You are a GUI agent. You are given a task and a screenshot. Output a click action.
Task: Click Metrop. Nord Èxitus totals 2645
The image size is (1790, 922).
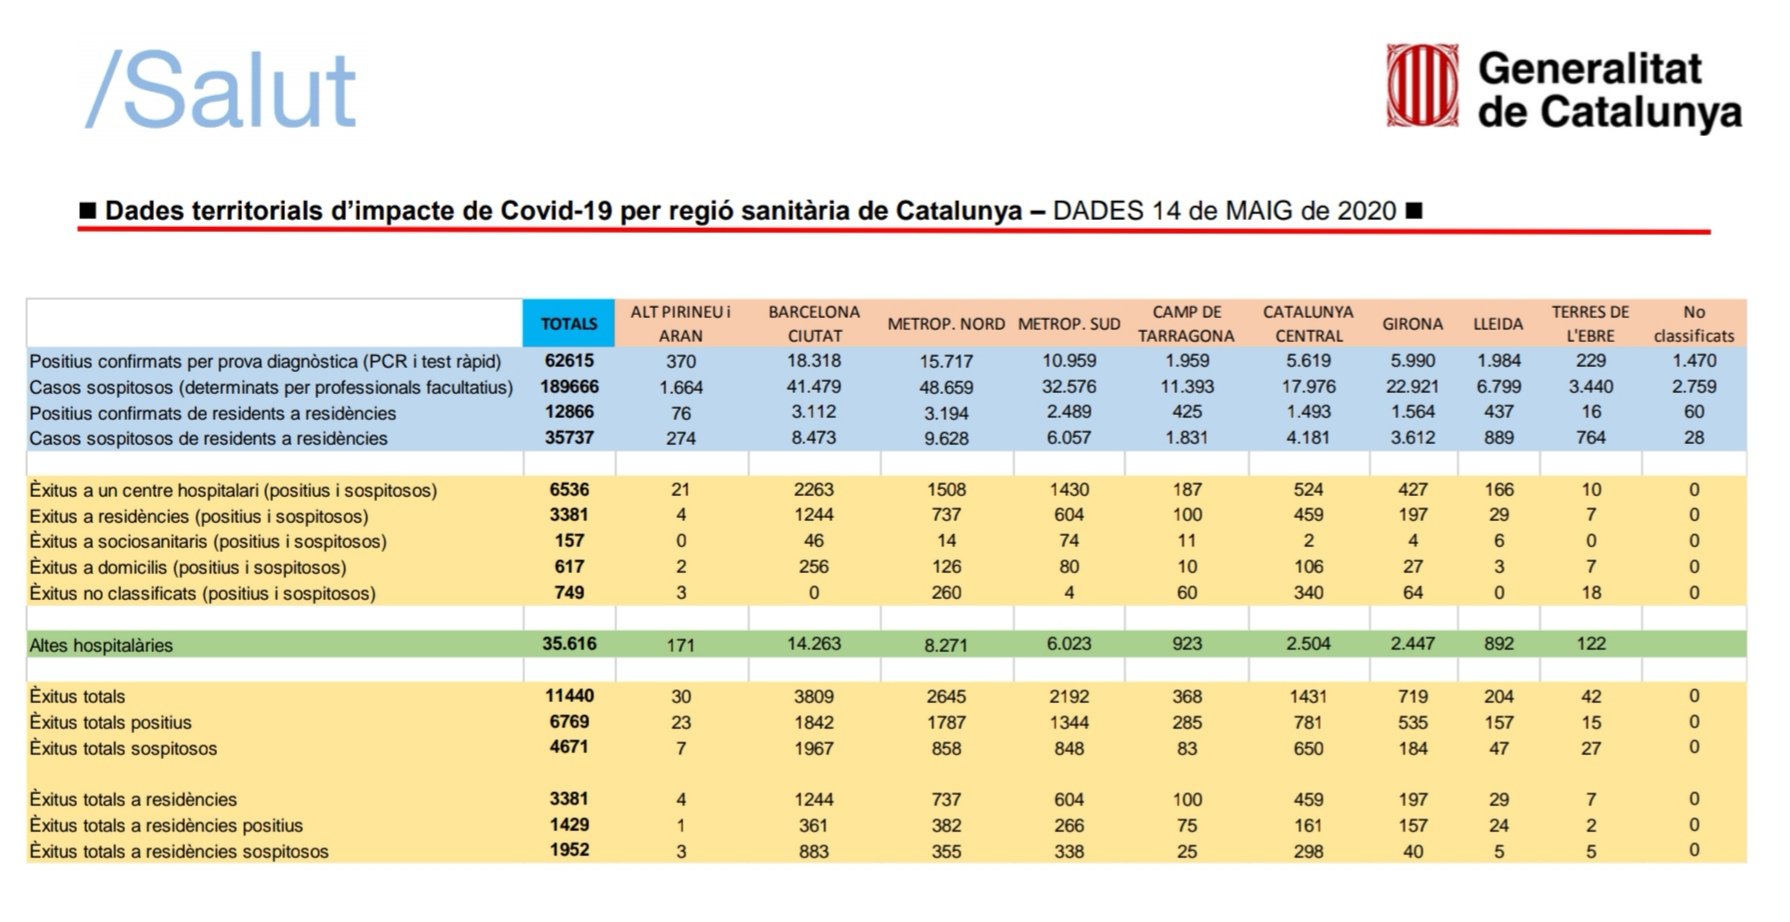[946, 696]
